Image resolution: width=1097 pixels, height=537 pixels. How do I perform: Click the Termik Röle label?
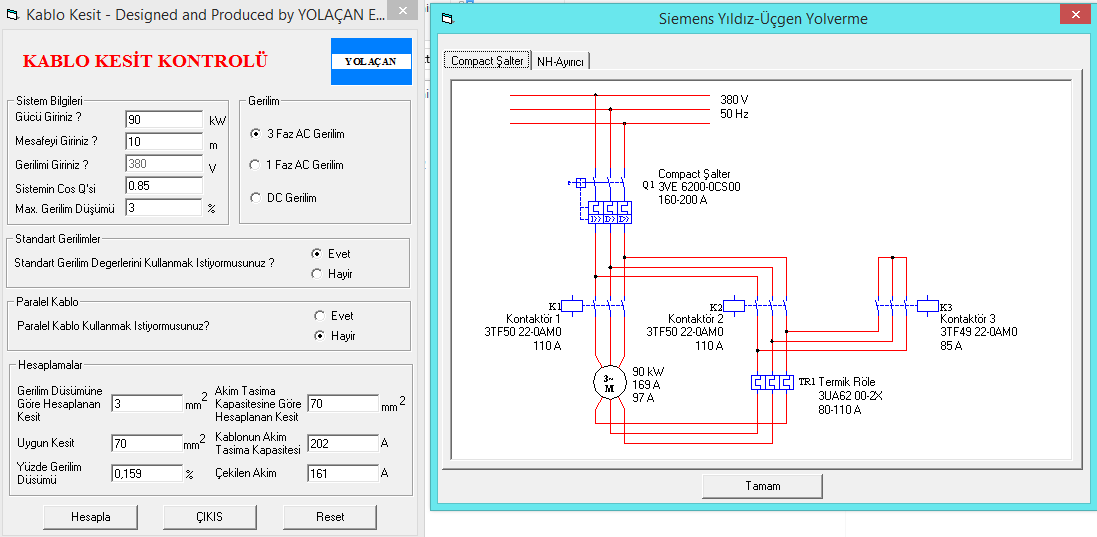(847, 382)
